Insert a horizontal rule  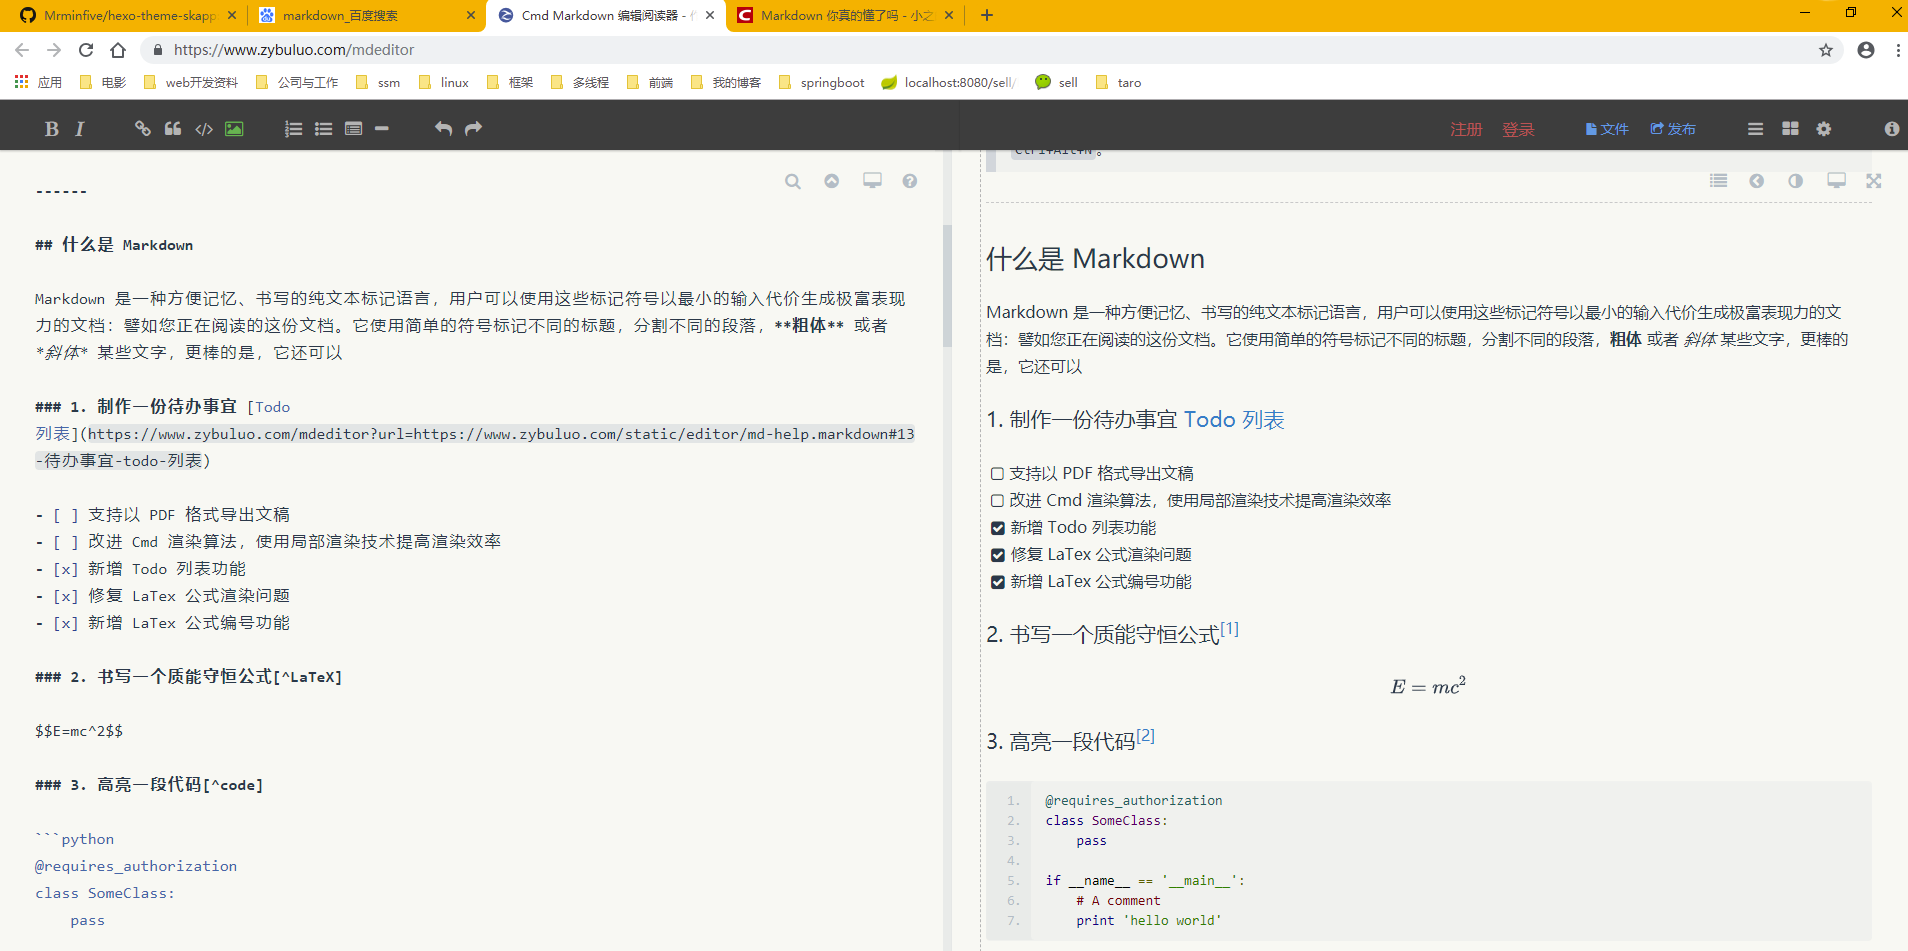(x=382, y=129)
